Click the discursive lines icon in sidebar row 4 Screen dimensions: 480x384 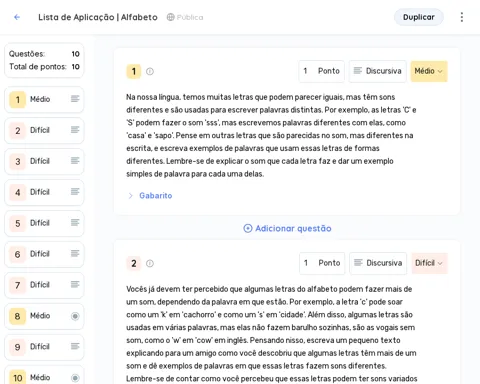(75, 192)
